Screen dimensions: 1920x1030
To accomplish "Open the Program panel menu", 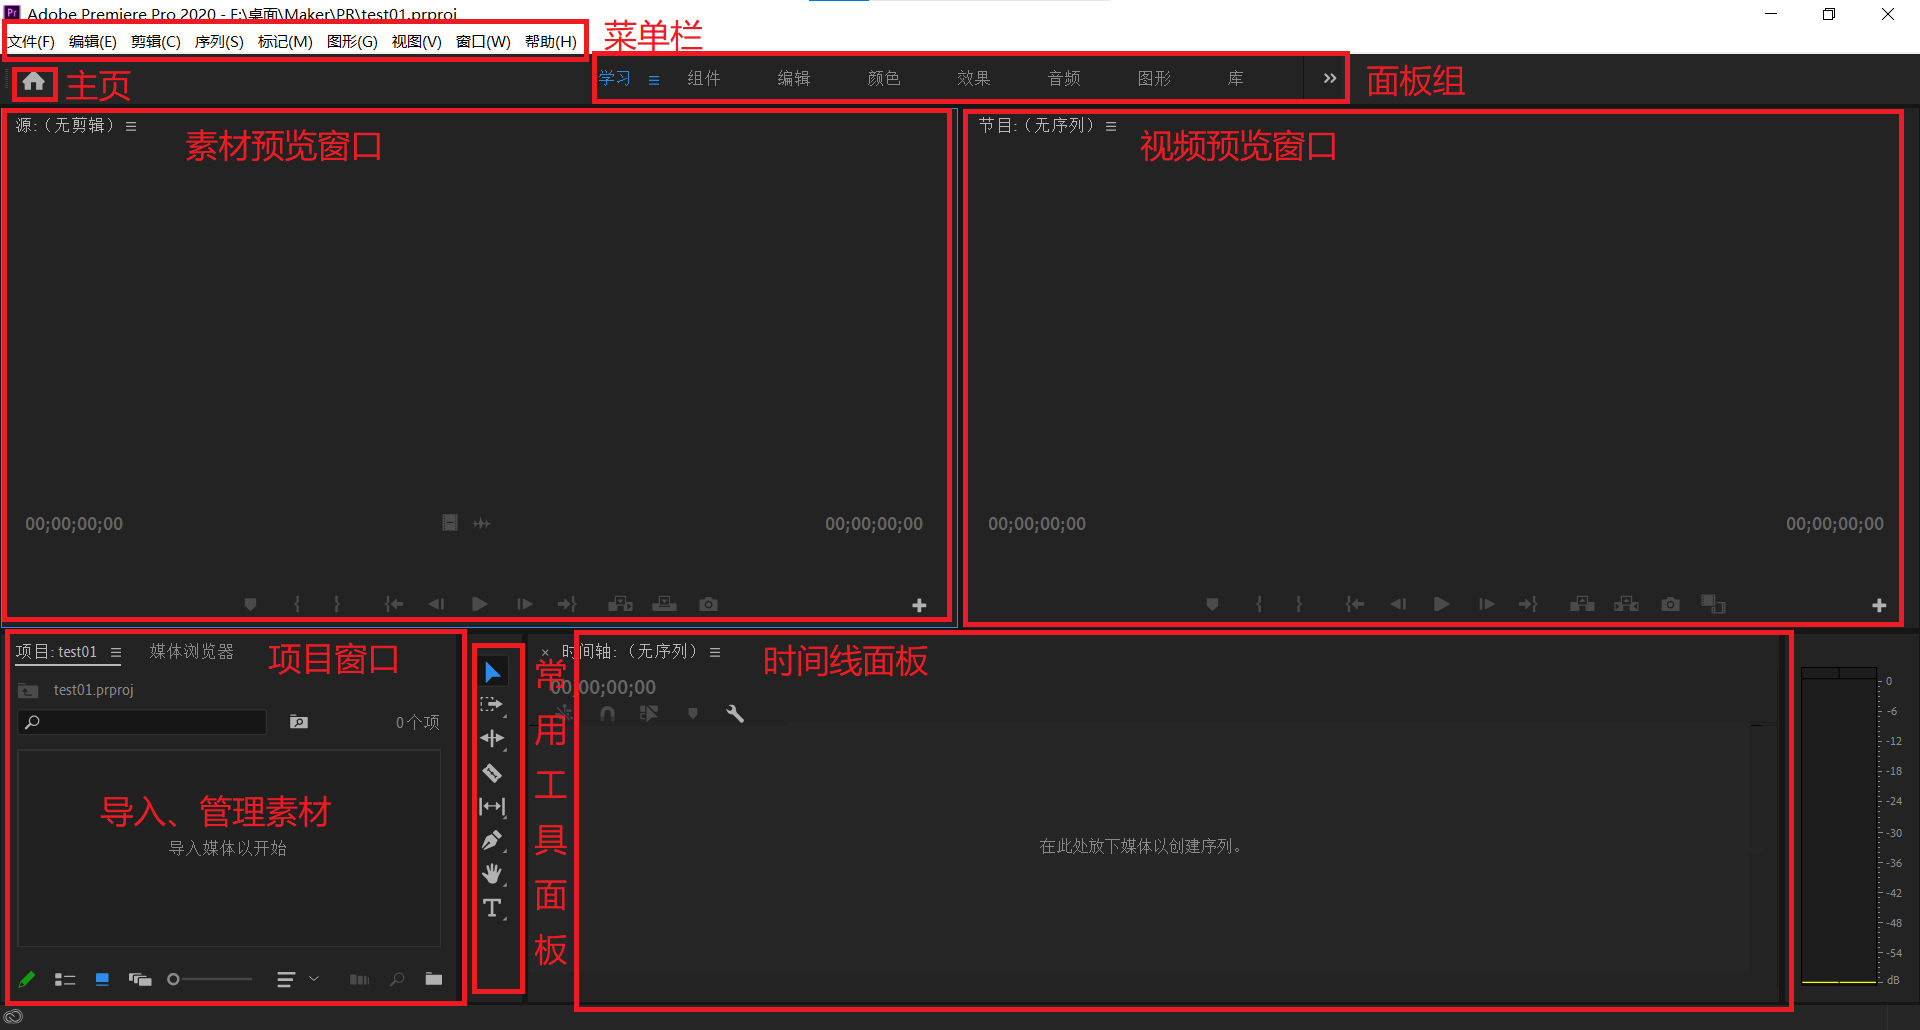I will tap(1110, 126).
